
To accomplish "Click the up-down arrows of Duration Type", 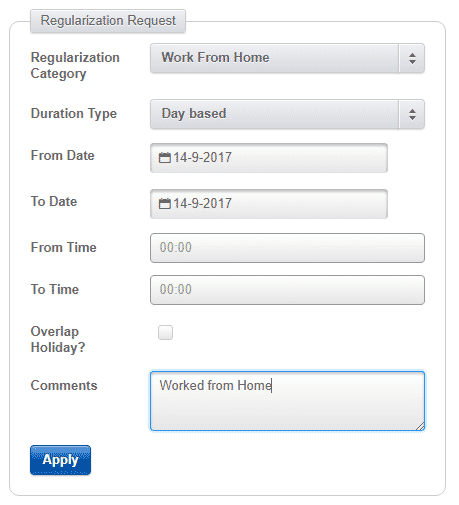I will point(412,114).
